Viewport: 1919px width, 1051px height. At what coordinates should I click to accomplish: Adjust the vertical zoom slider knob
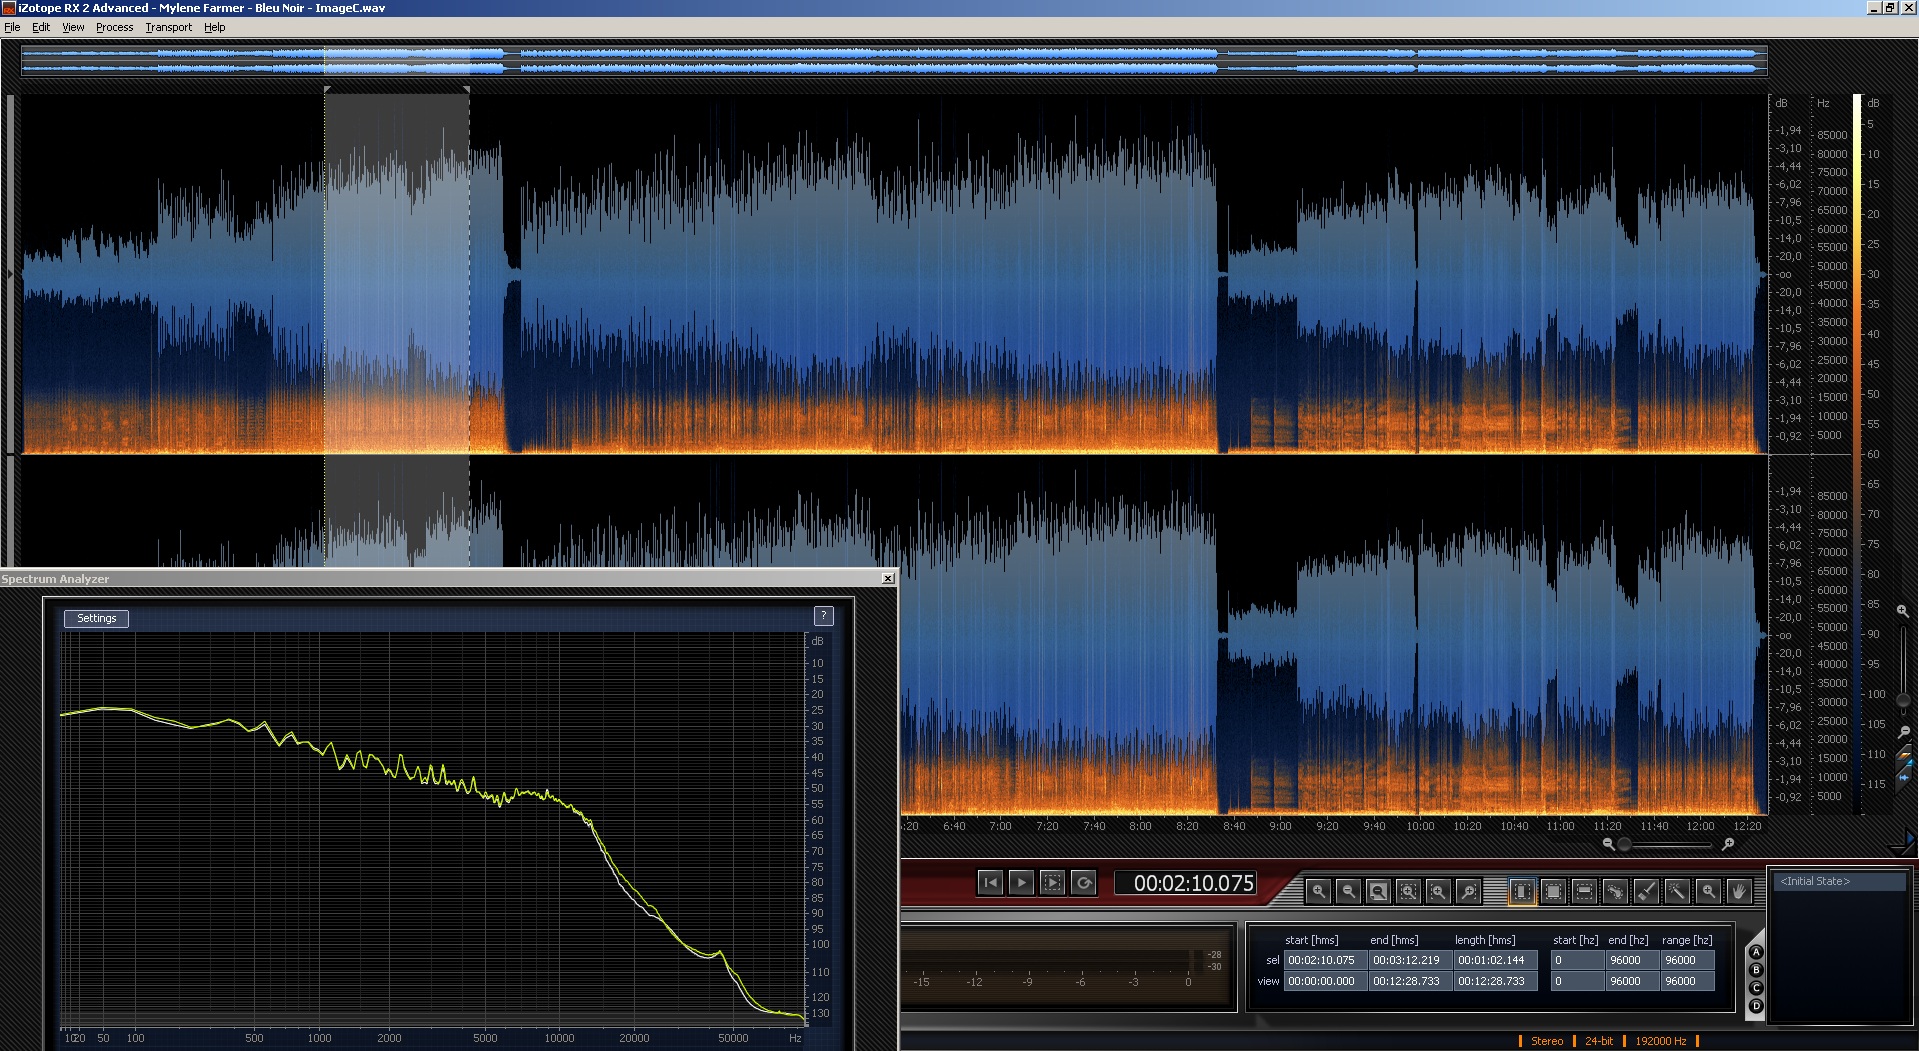tap(1903, 700)
